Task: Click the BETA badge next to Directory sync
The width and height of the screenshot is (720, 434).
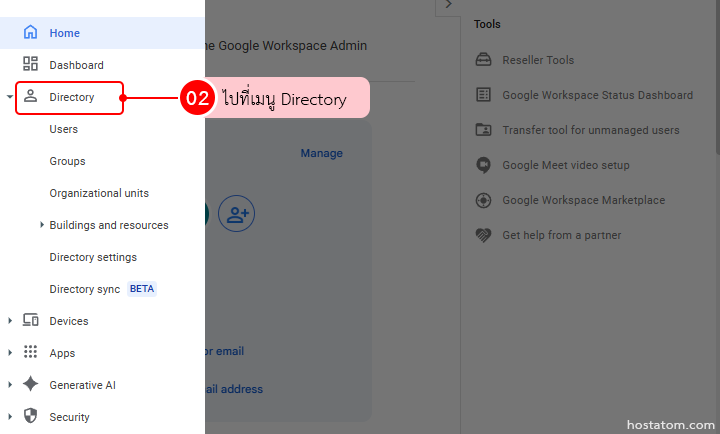Action: tap(142, 289)
